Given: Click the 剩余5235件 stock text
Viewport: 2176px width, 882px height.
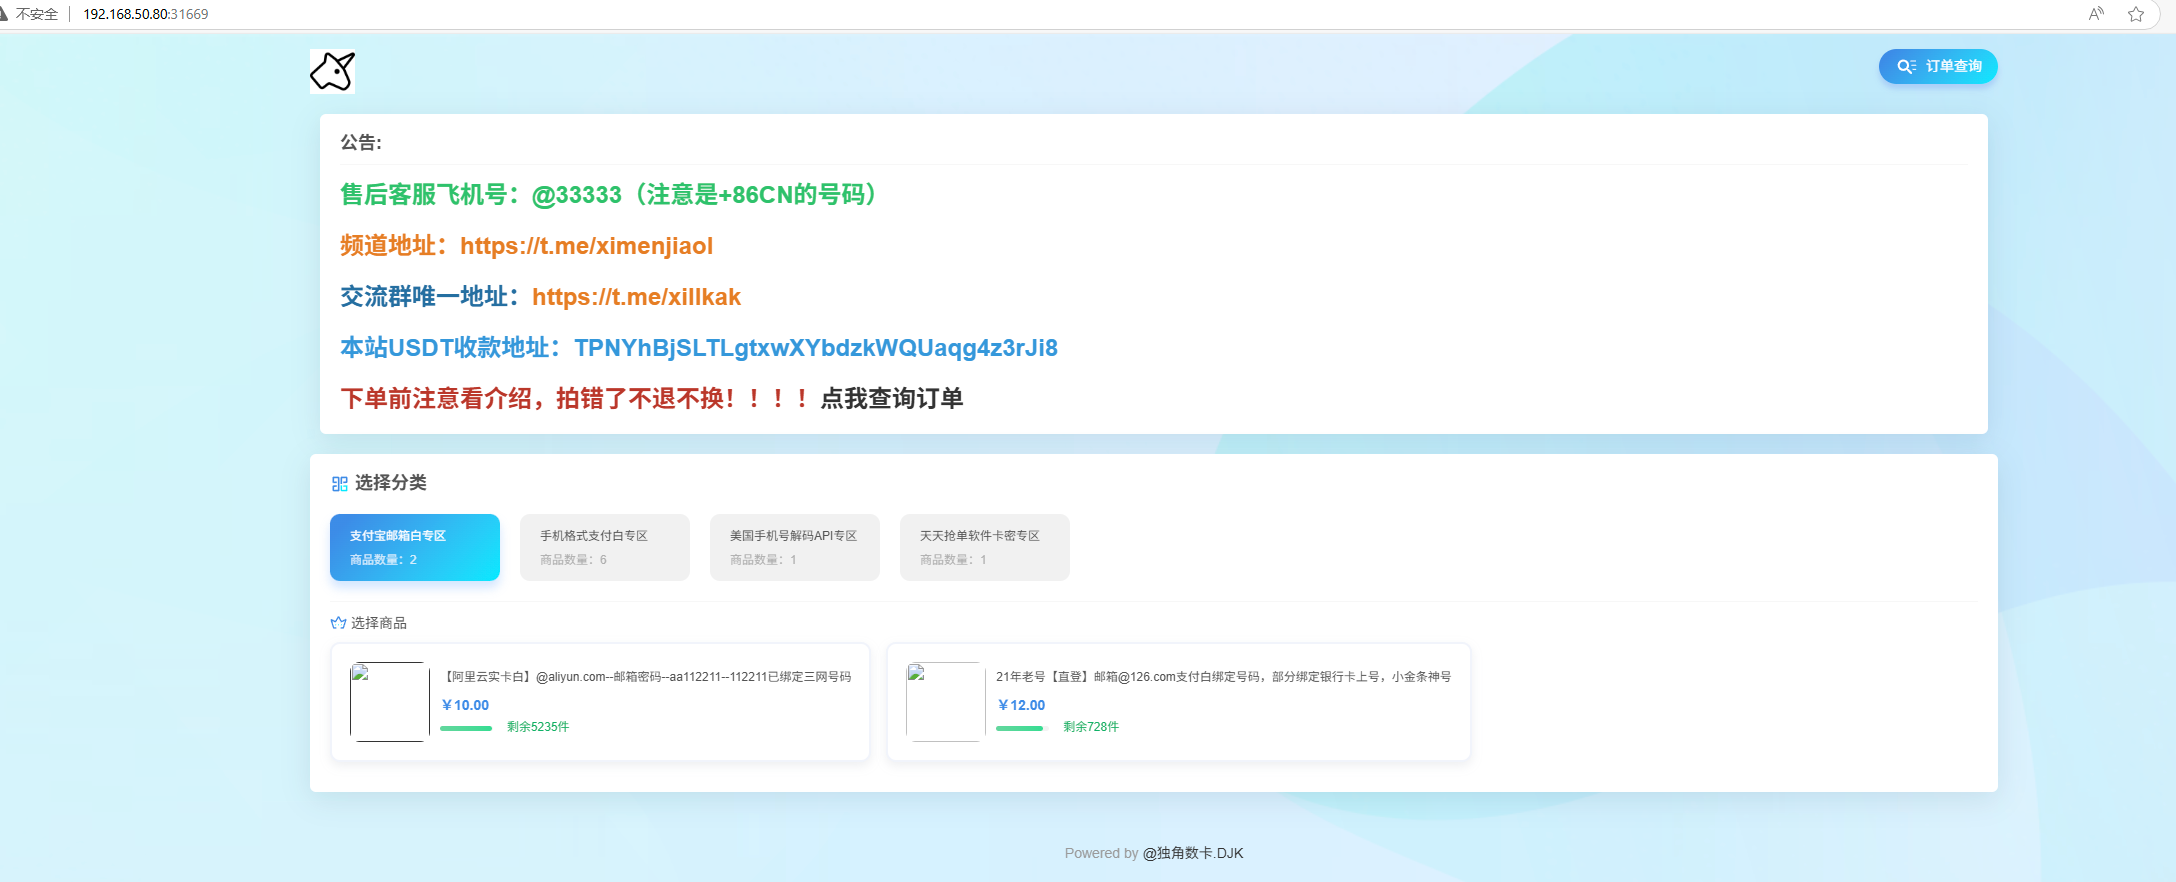Looking at the screenshot, I should [x=538, y=727].
